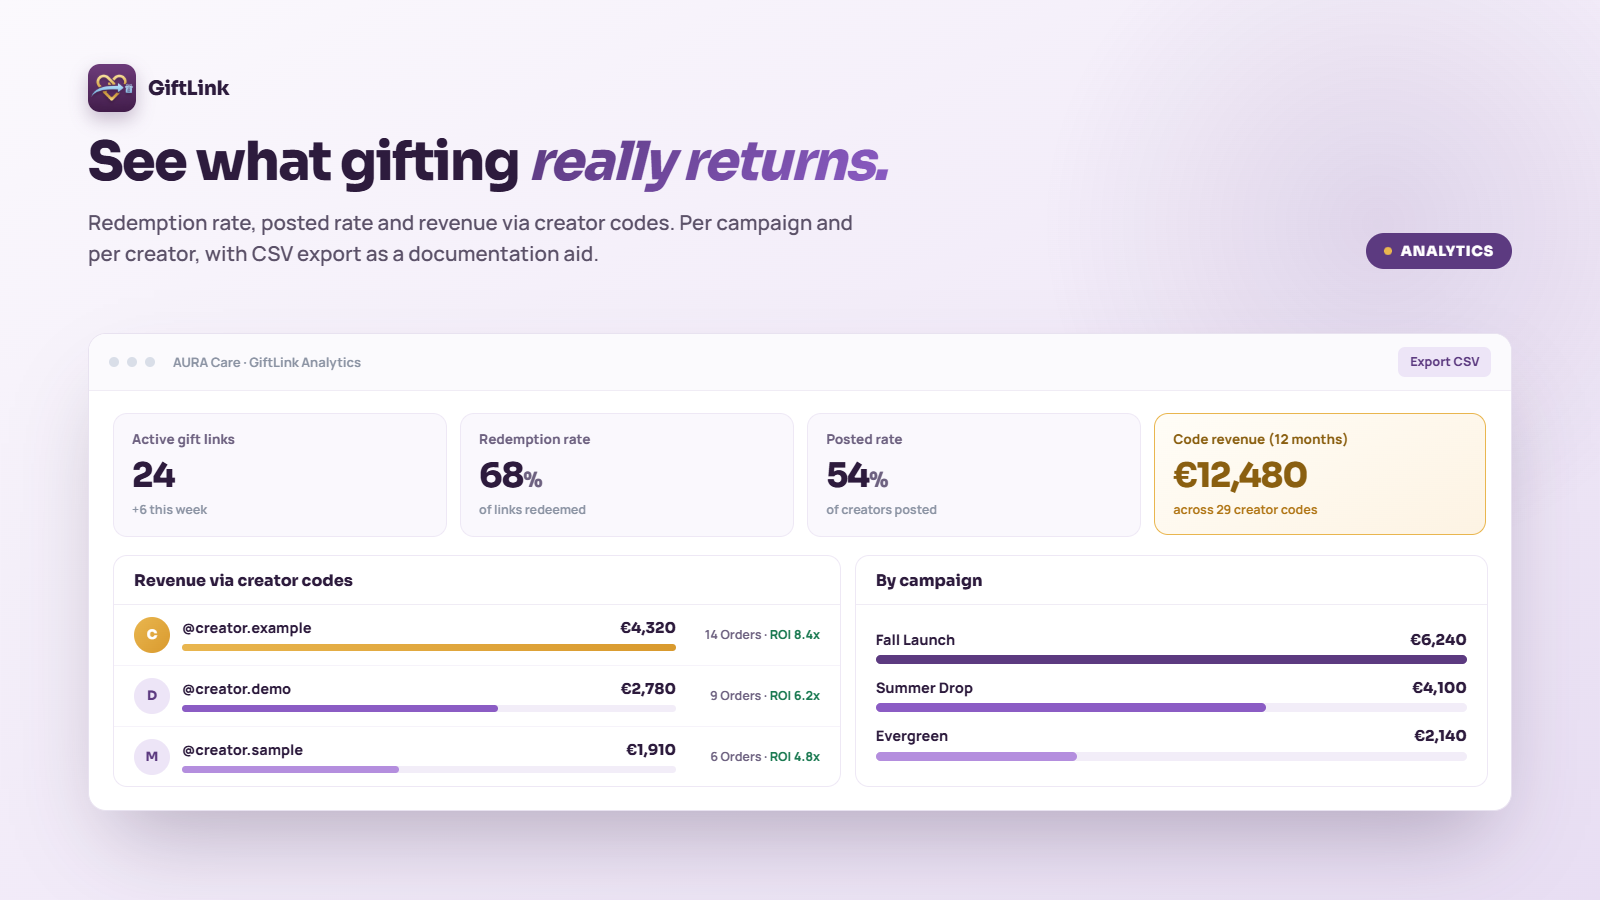Screen dimensions: 1600x900
Task: Select the M avatar for creator.sample
Action: pos(152,757)
